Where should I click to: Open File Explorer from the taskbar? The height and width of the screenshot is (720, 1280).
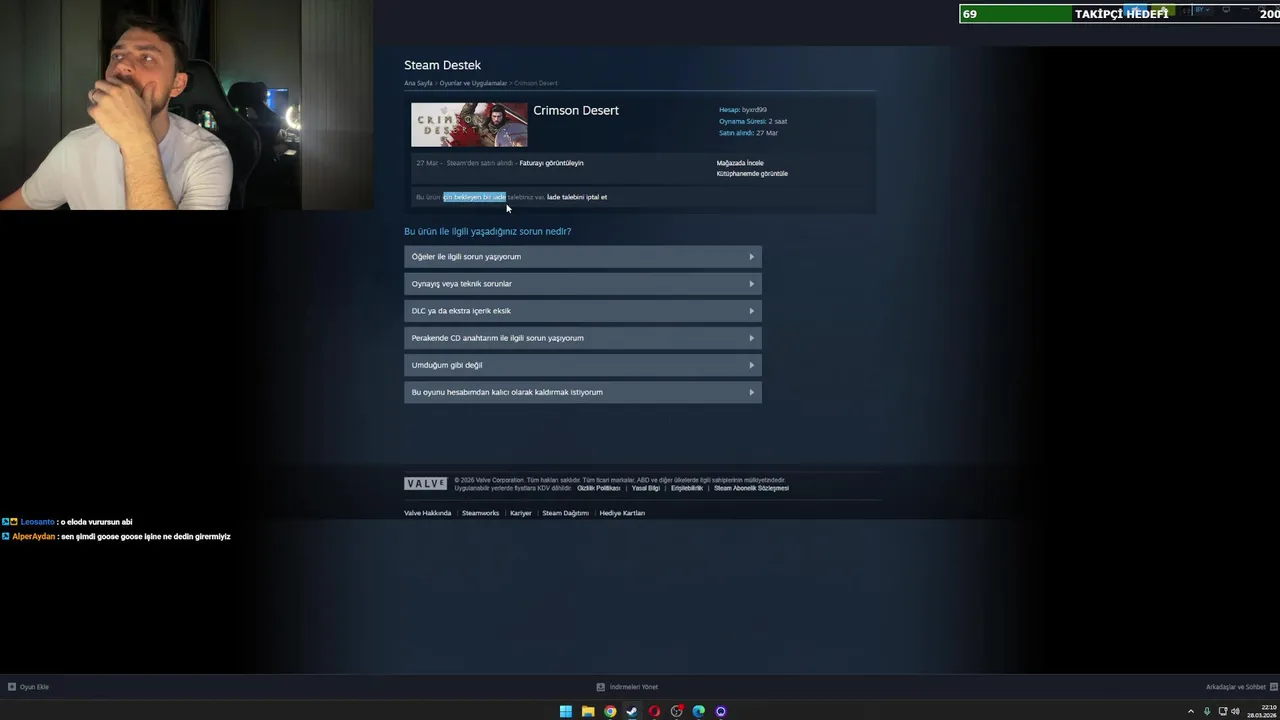click(588, 712)
